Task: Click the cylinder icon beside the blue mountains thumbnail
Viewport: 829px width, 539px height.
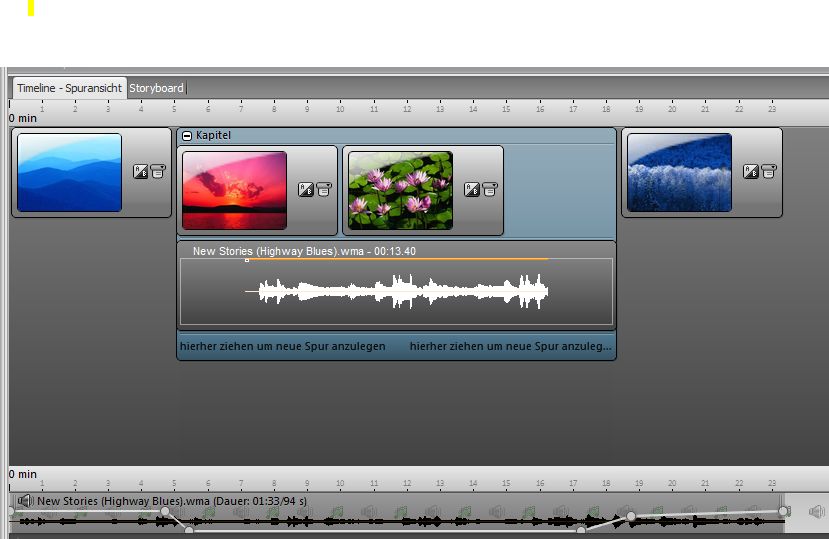Action: (158, 172)
